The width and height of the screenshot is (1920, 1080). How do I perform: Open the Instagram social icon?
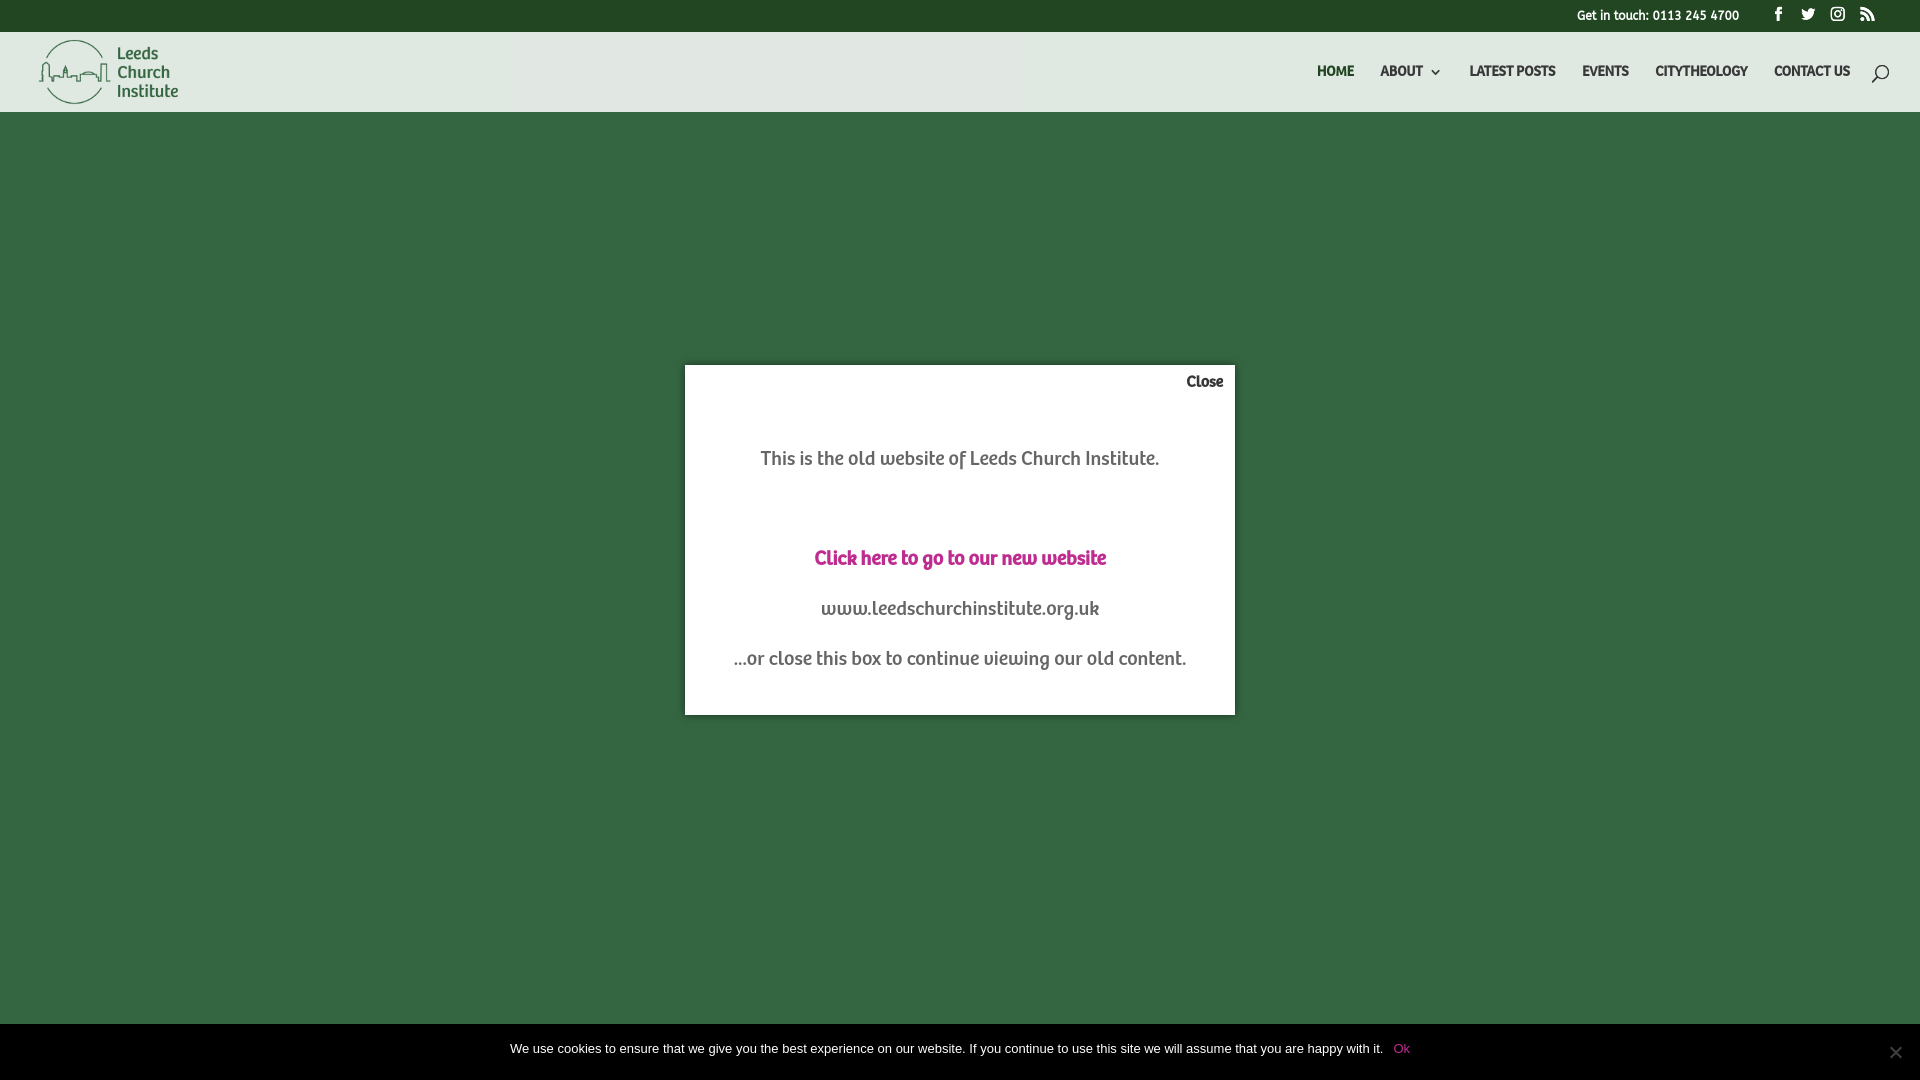tap(1838, 14)
